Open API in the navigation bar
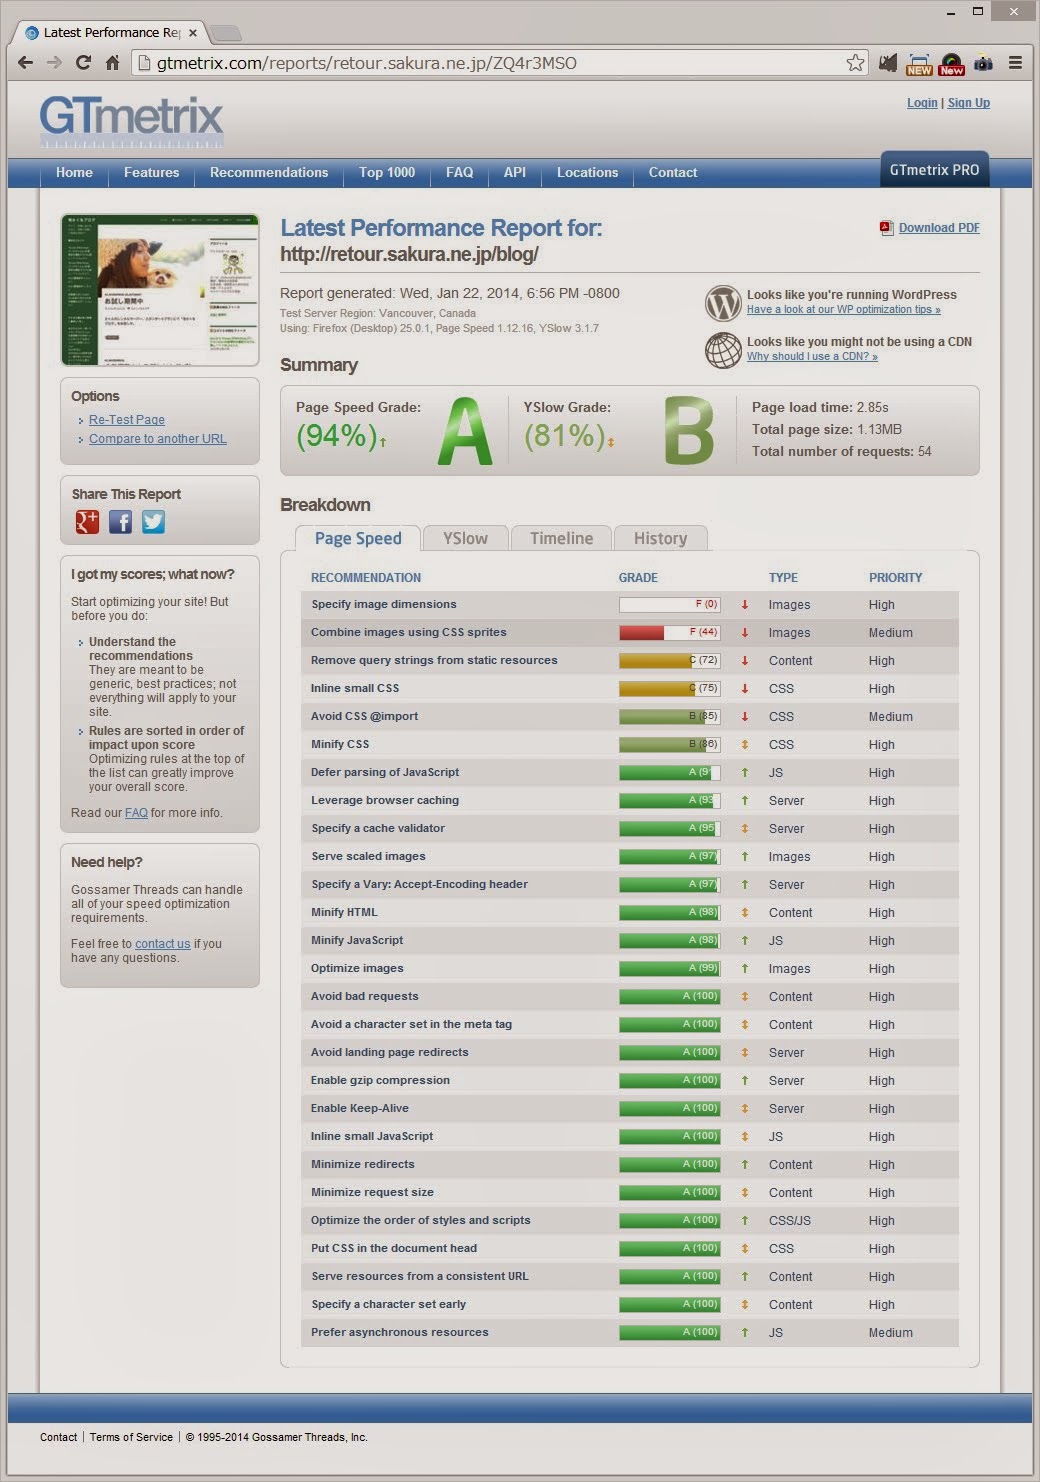The height and width of the screenshot is (1482, 1040). tap(515, 172)
